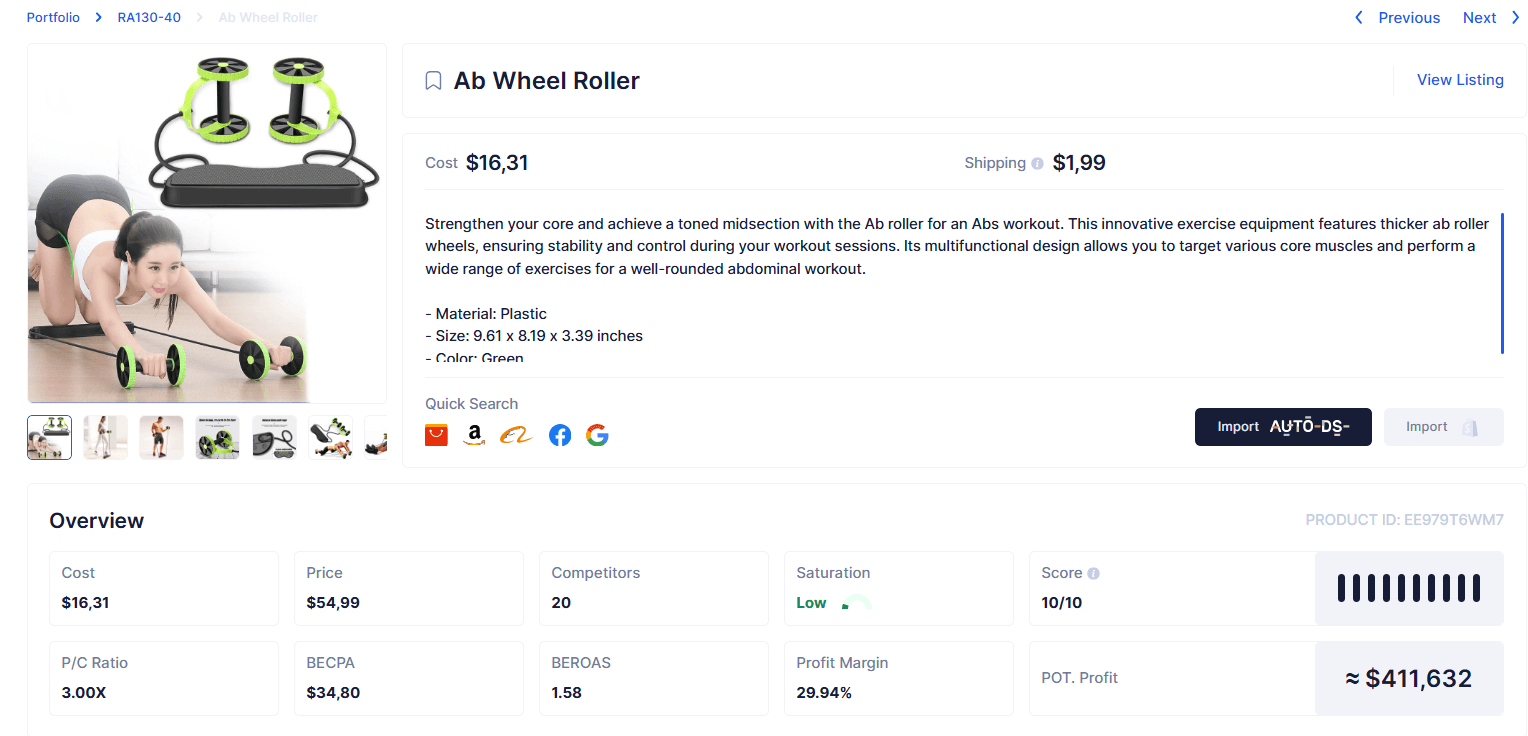Image resolution: width=1528 pixels, height=736 pixels.
Task: Select the fourth product thumbnail
Action: tap(217, 437)
